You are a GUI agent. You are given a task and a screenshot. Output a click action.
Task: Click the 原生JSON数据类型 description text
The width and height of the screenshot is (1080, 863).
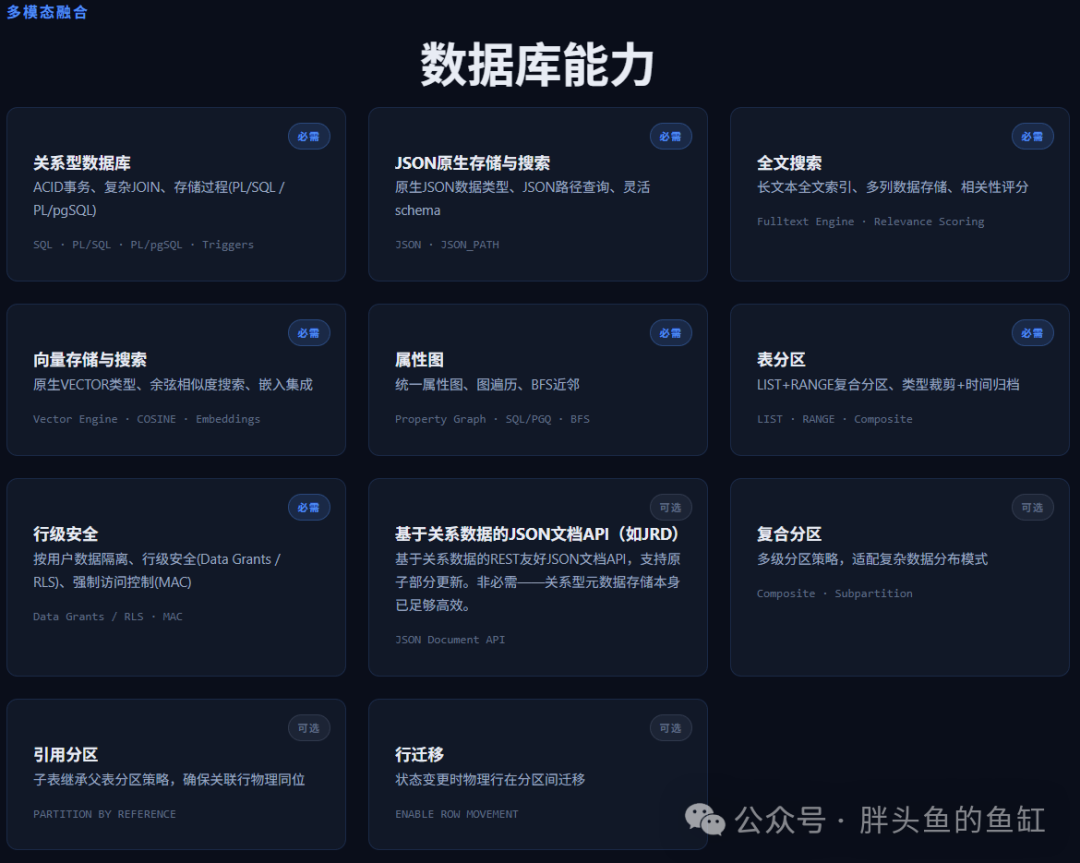(522, 198)
